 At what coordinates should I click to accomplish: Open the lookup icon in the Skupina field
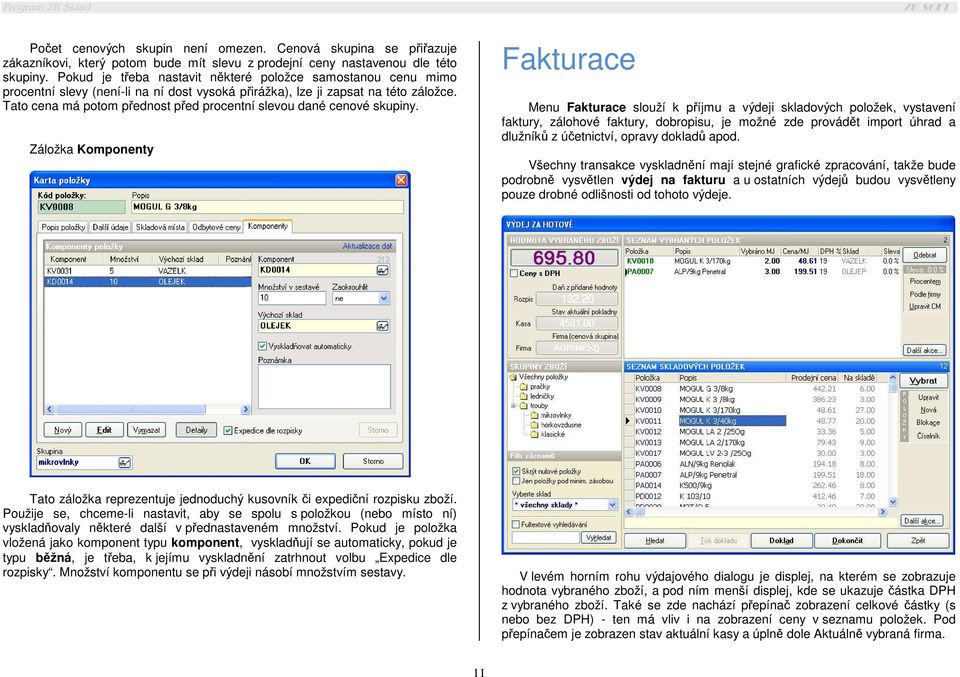click(x=124, y=463)
